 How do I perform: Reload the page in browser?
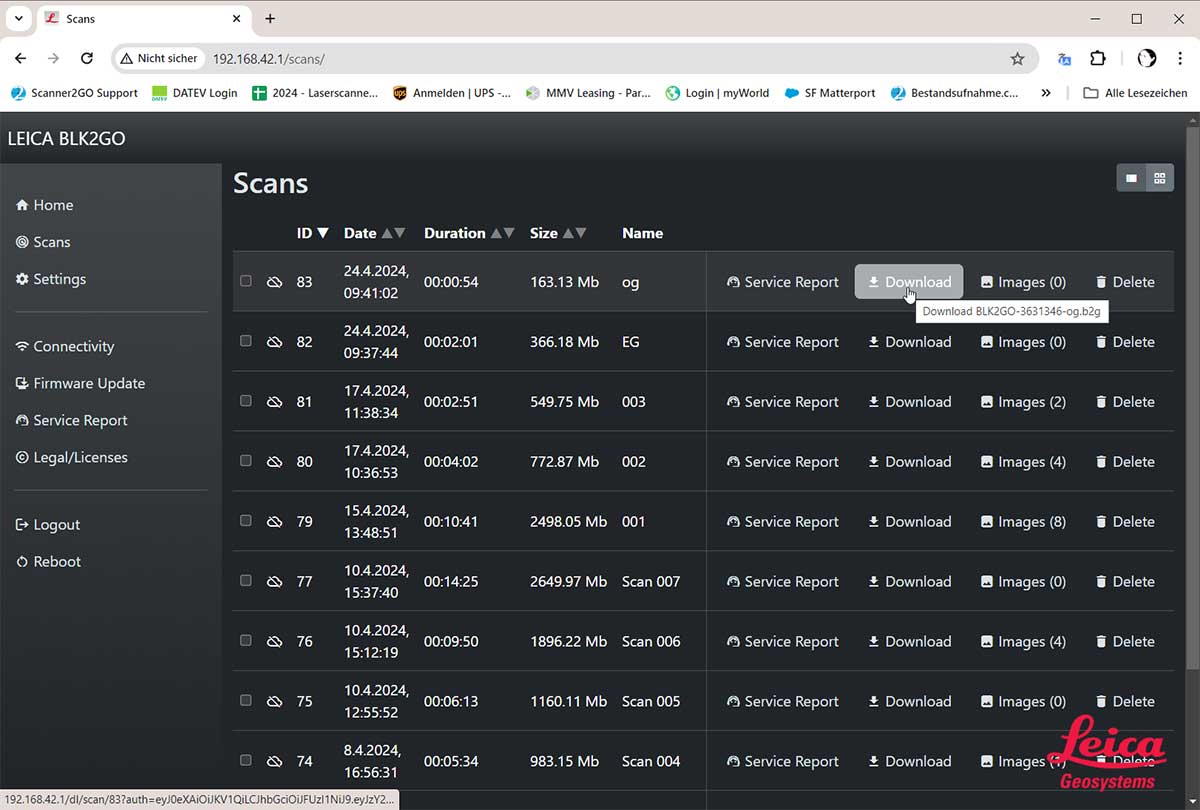coord(87,58)
